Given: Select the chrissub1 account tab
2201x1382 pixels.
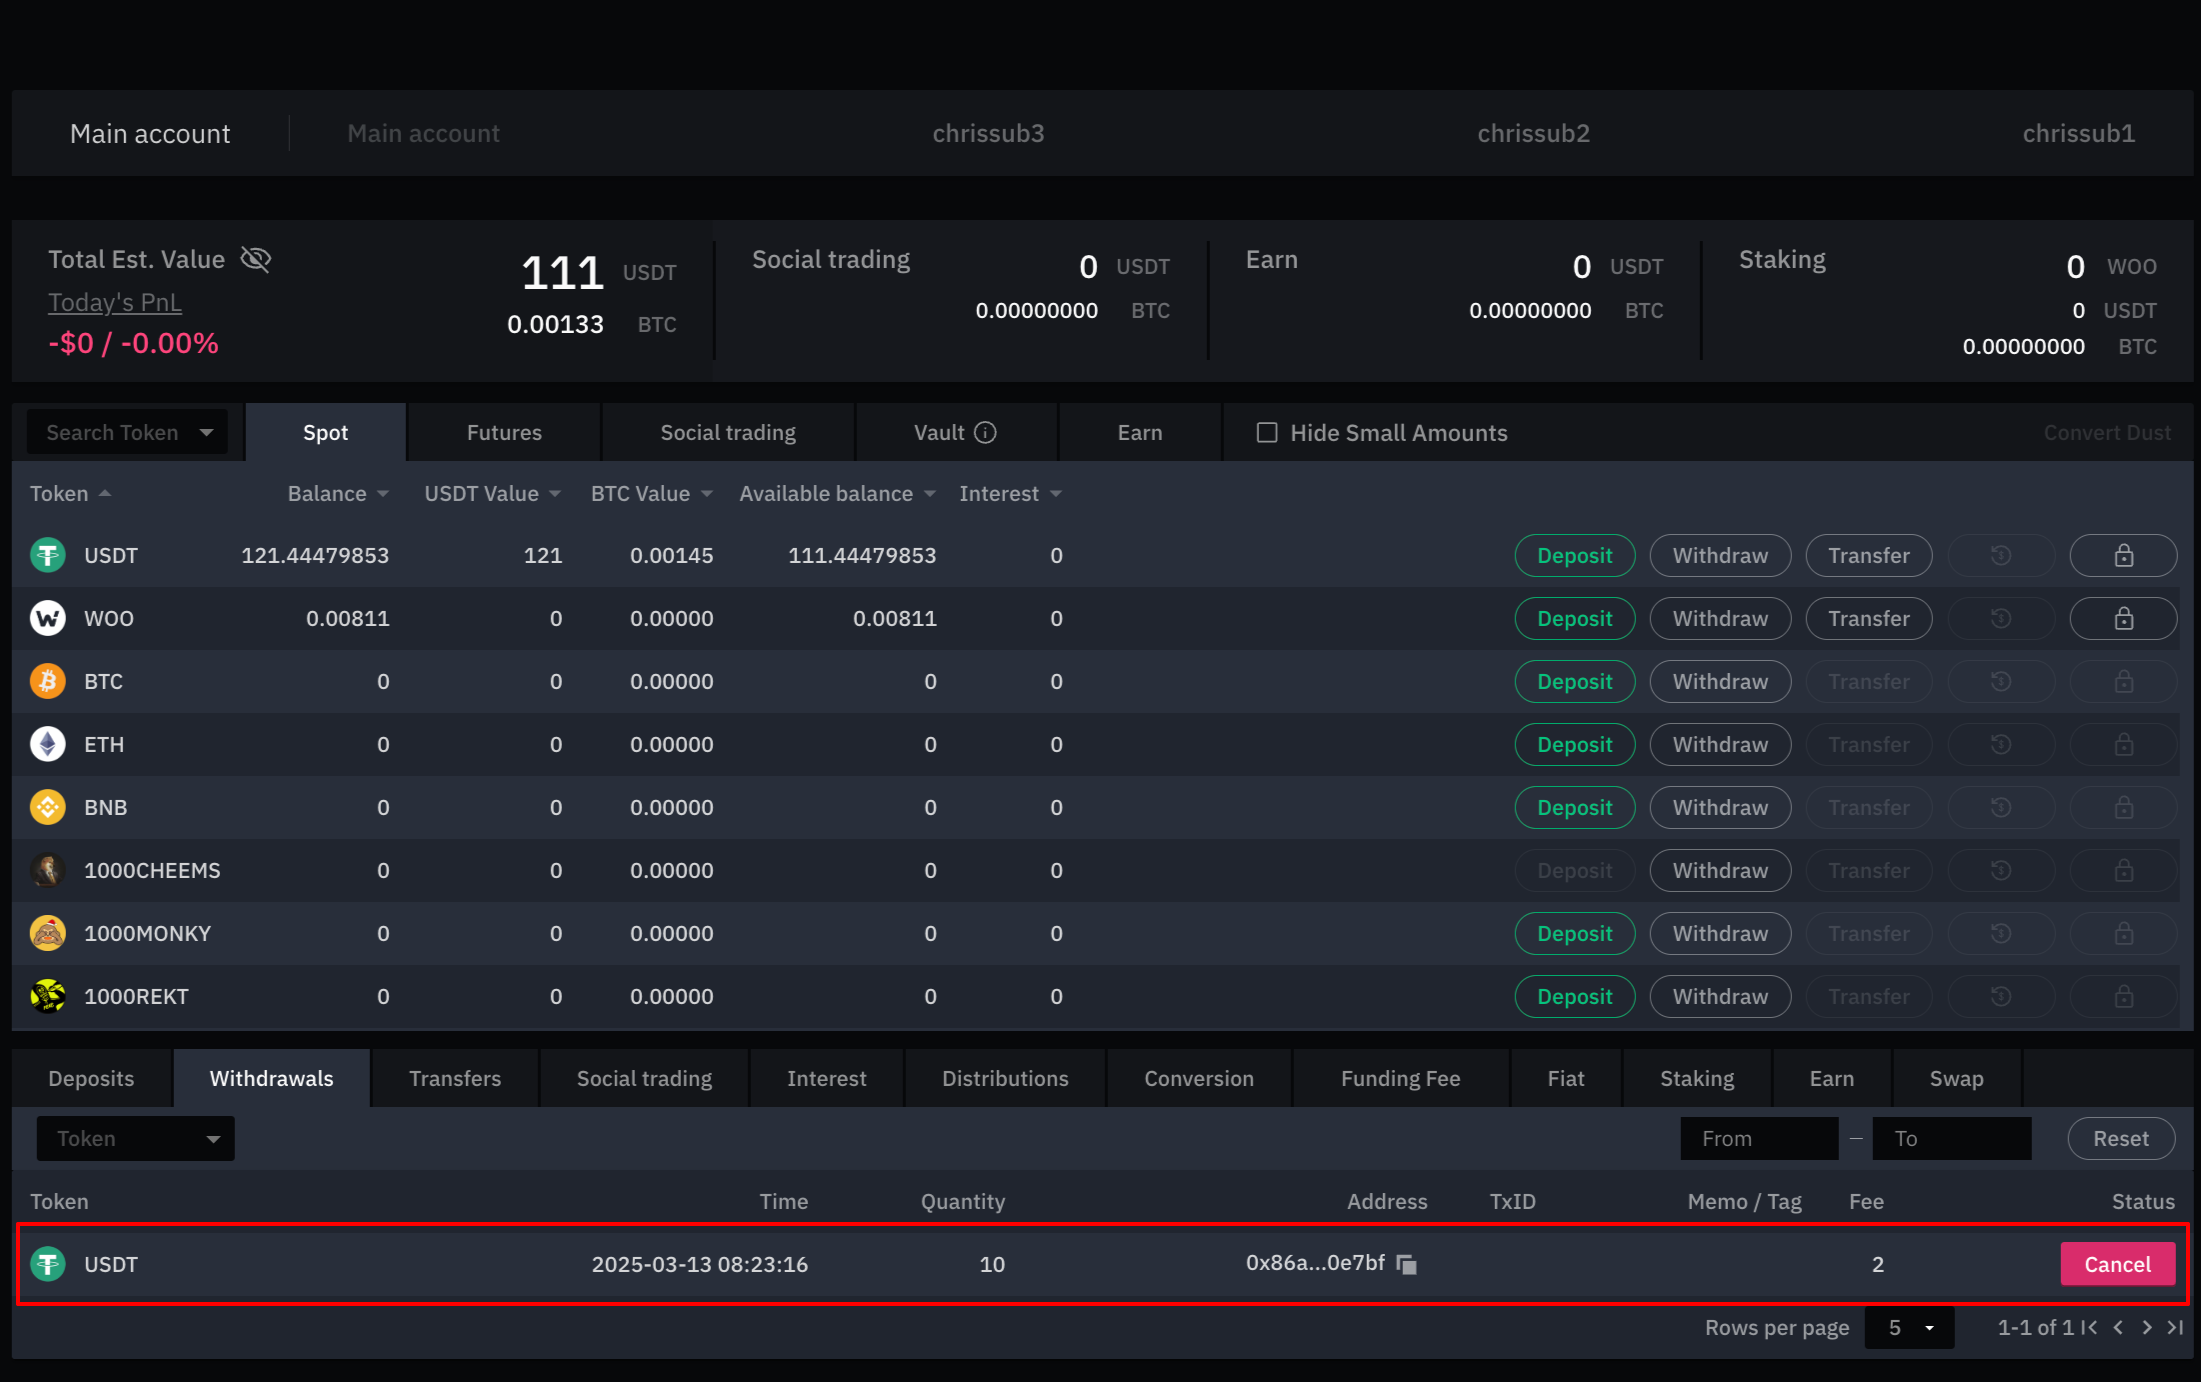Looking at the screenshot, I should (2079, 134).
